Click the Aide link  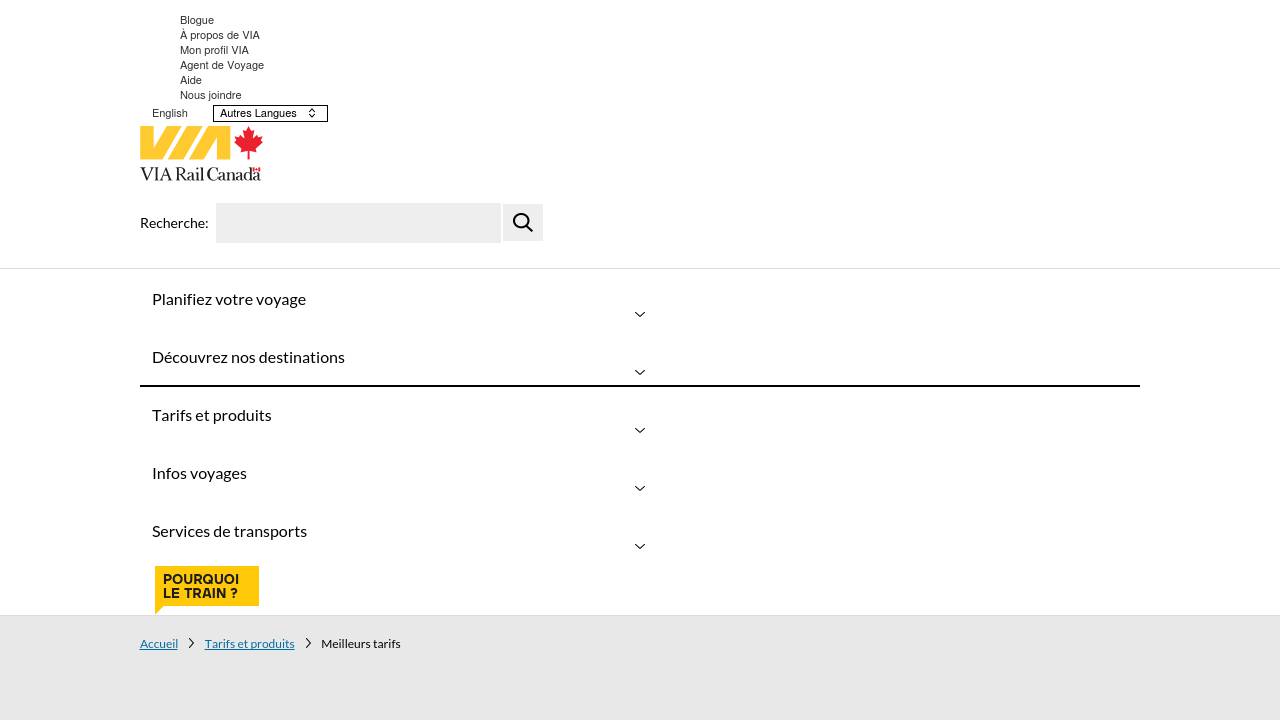click(191, 80)
